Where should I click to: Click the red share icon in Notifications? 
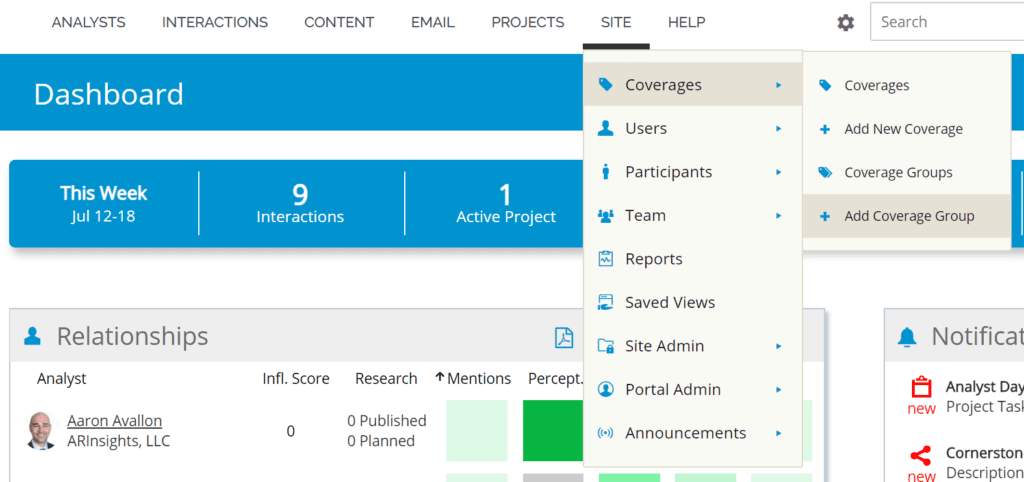point(921,455)
